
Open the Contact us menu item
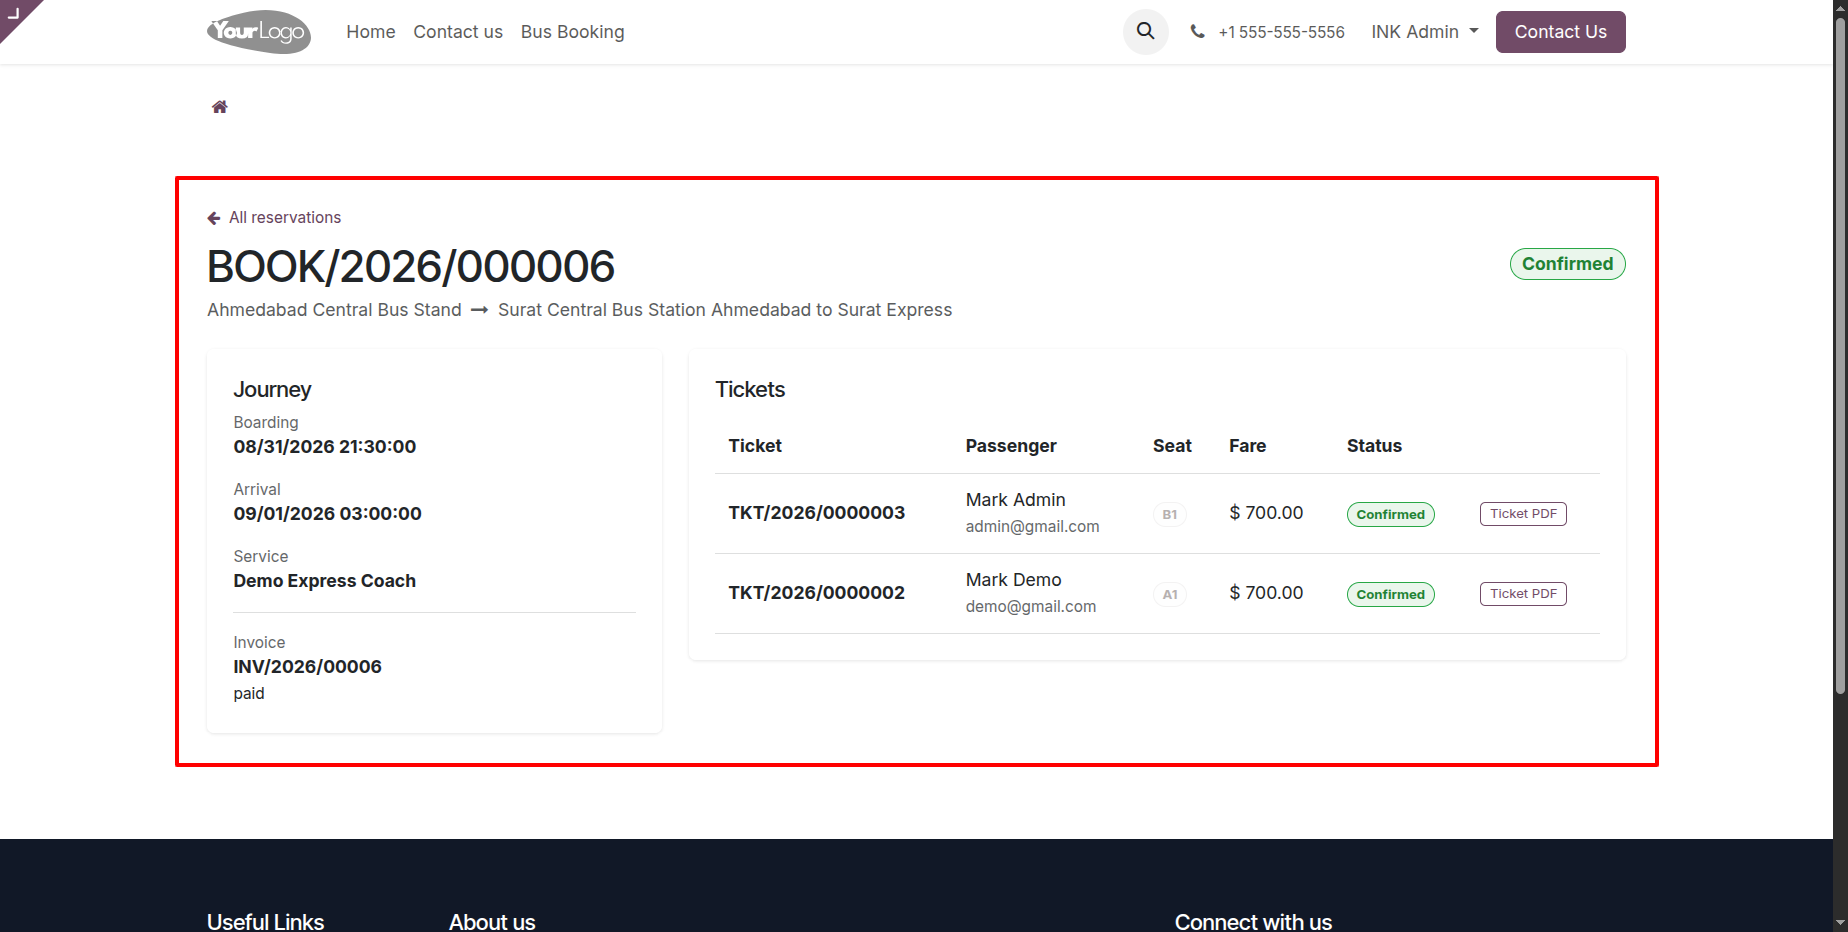[x=458, y=32]
